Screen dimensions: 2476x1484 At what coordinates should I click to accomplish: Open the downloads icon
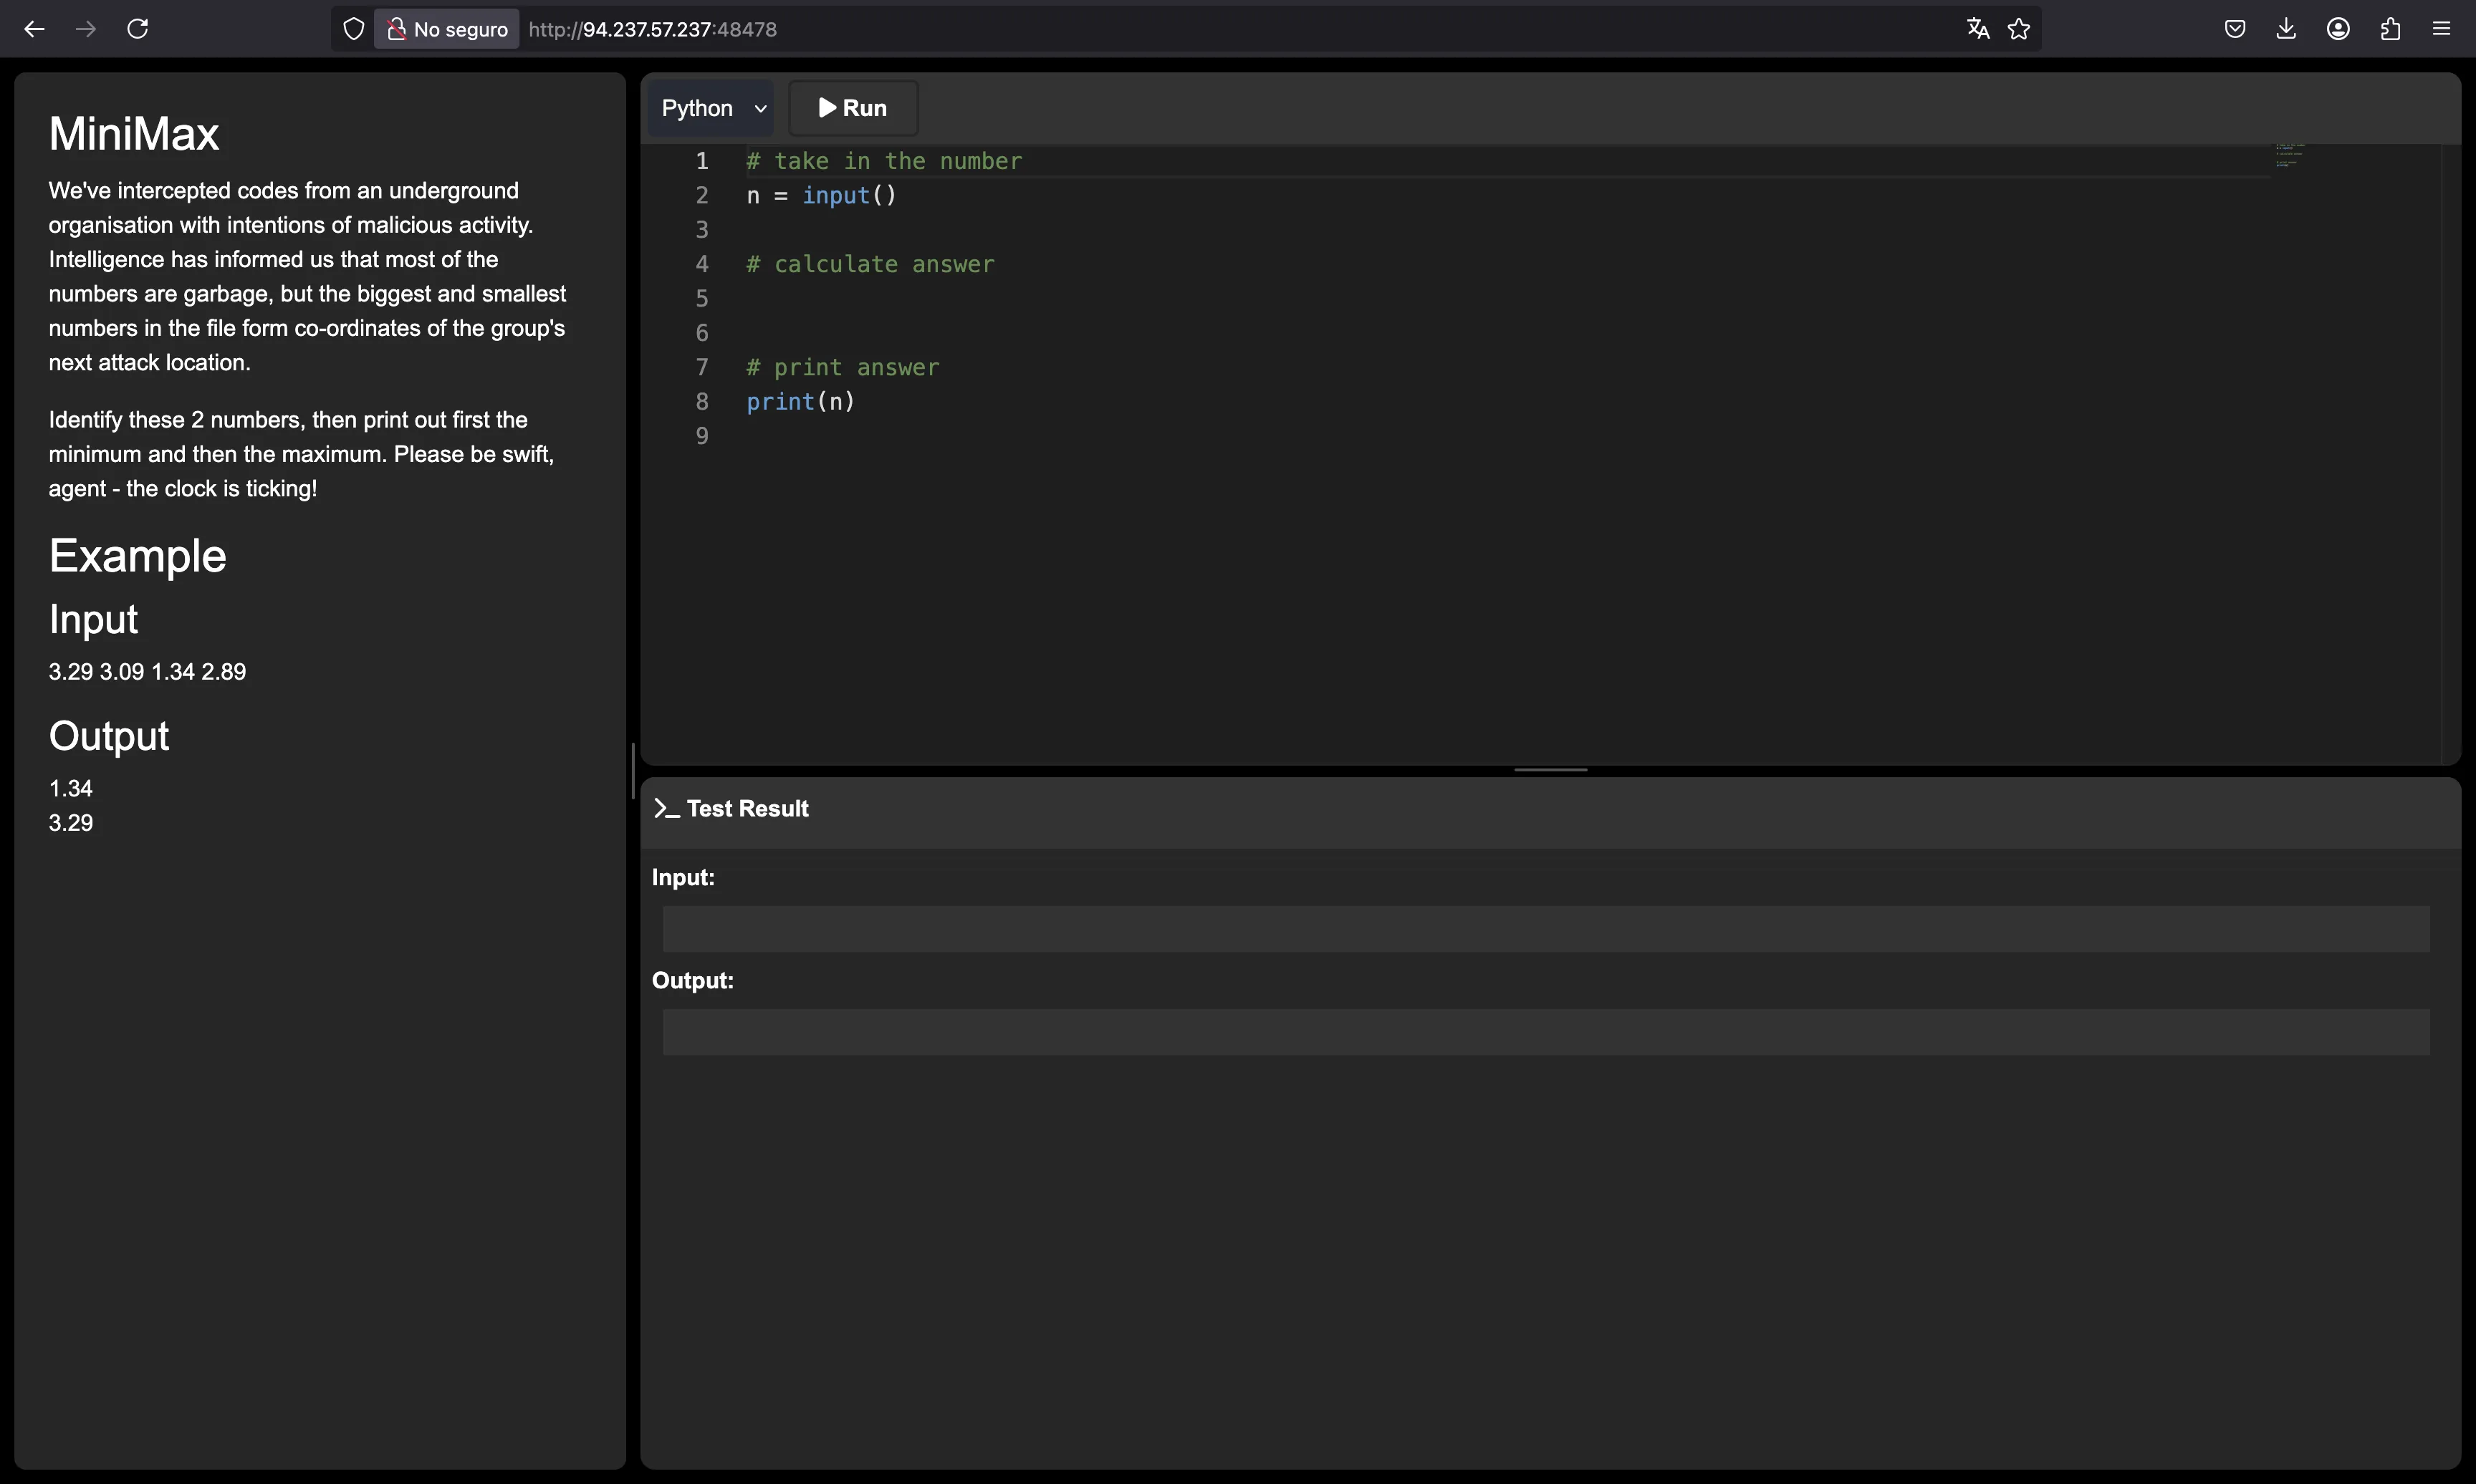pyautogui.click(x=2286, y=29)
